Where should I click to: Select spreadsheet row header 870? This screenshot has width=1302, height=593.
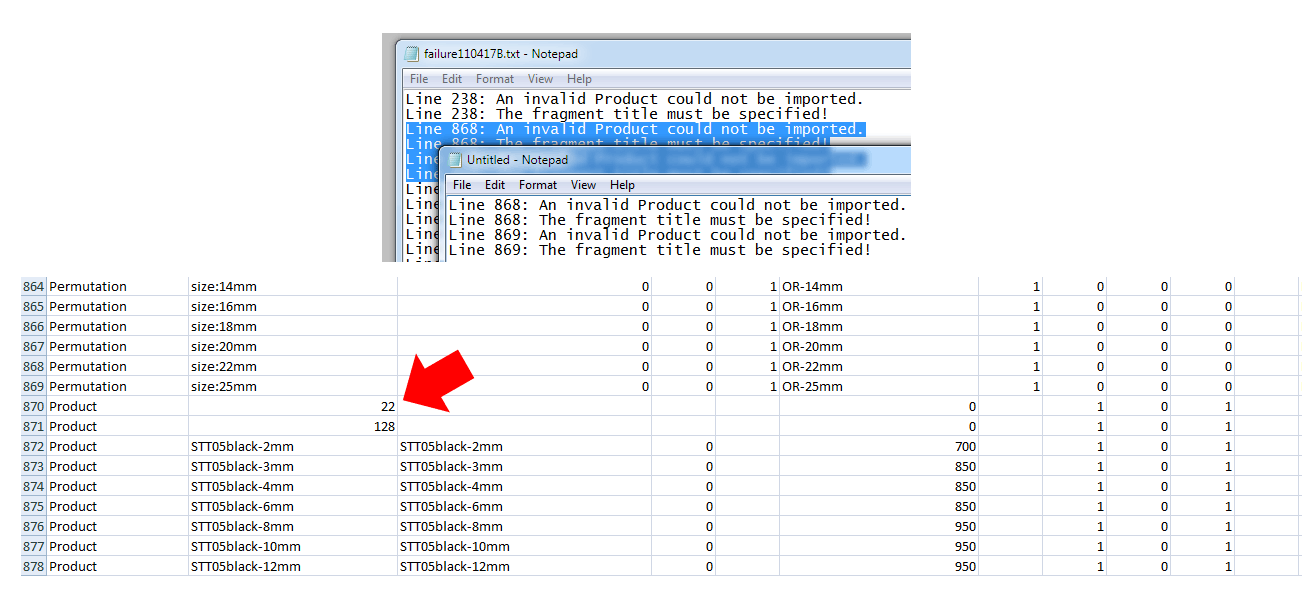pos(33,407)
